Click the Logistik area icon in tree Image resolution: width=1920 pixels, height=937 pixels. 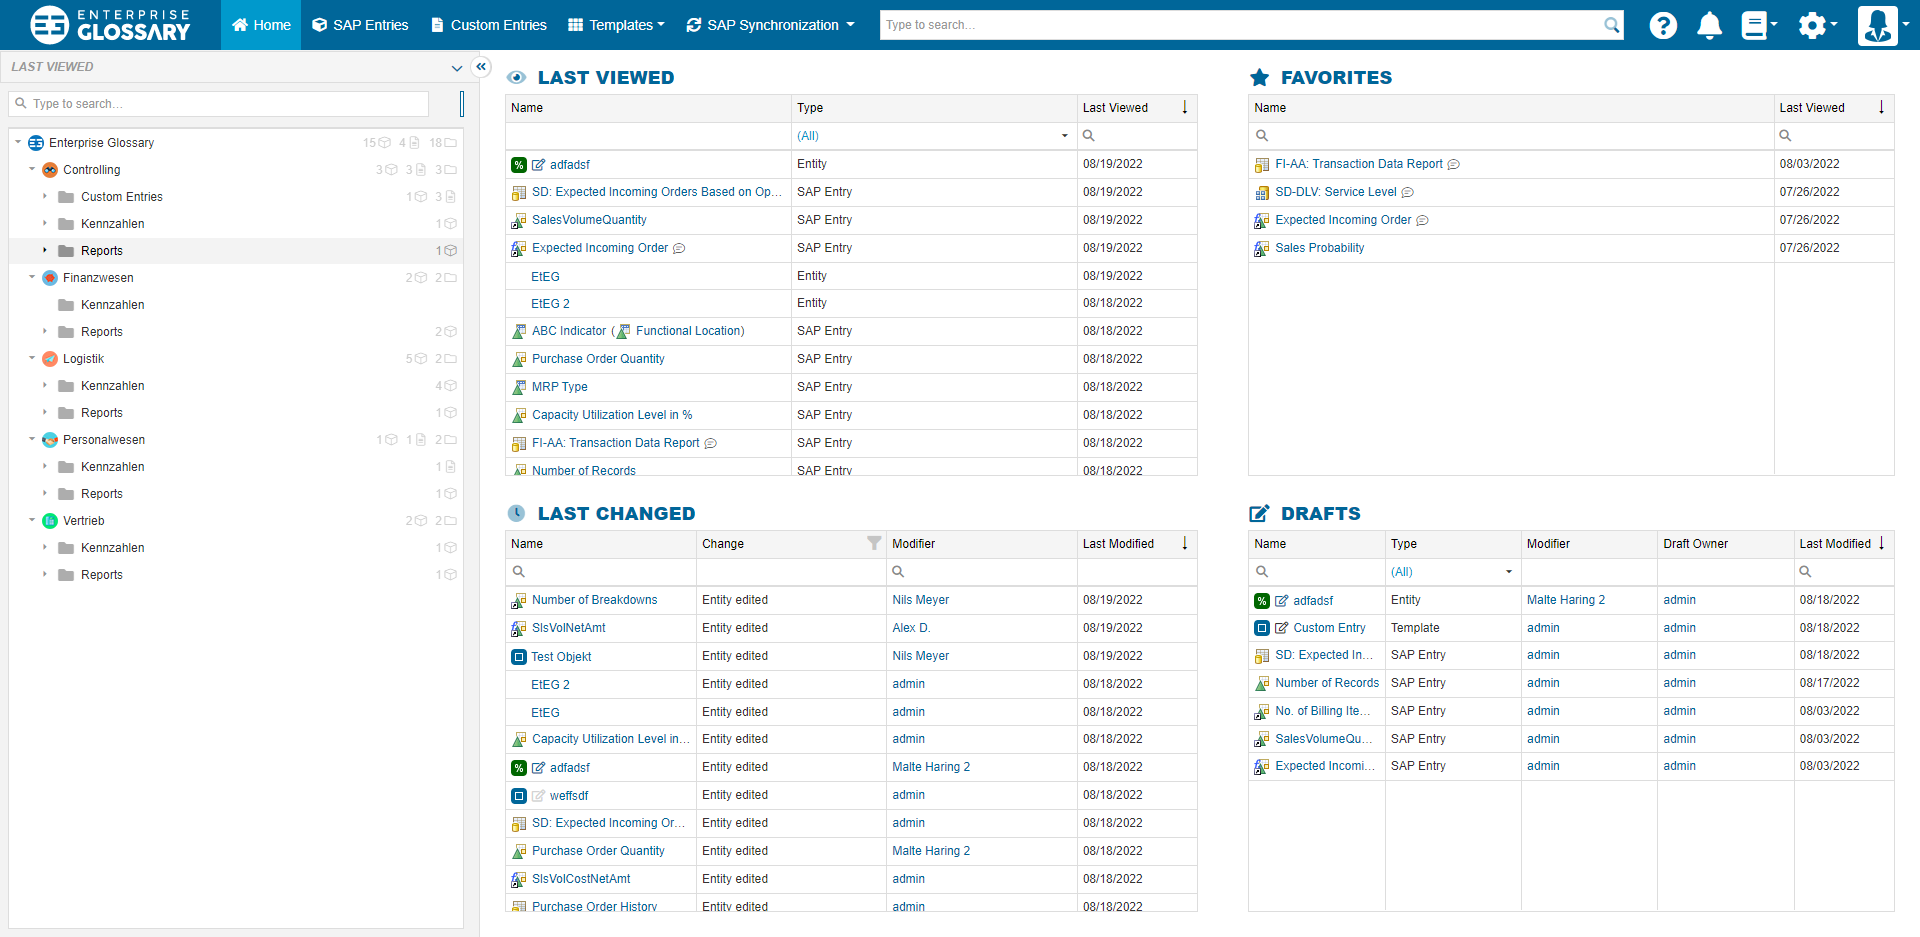[x=50, y=359]
